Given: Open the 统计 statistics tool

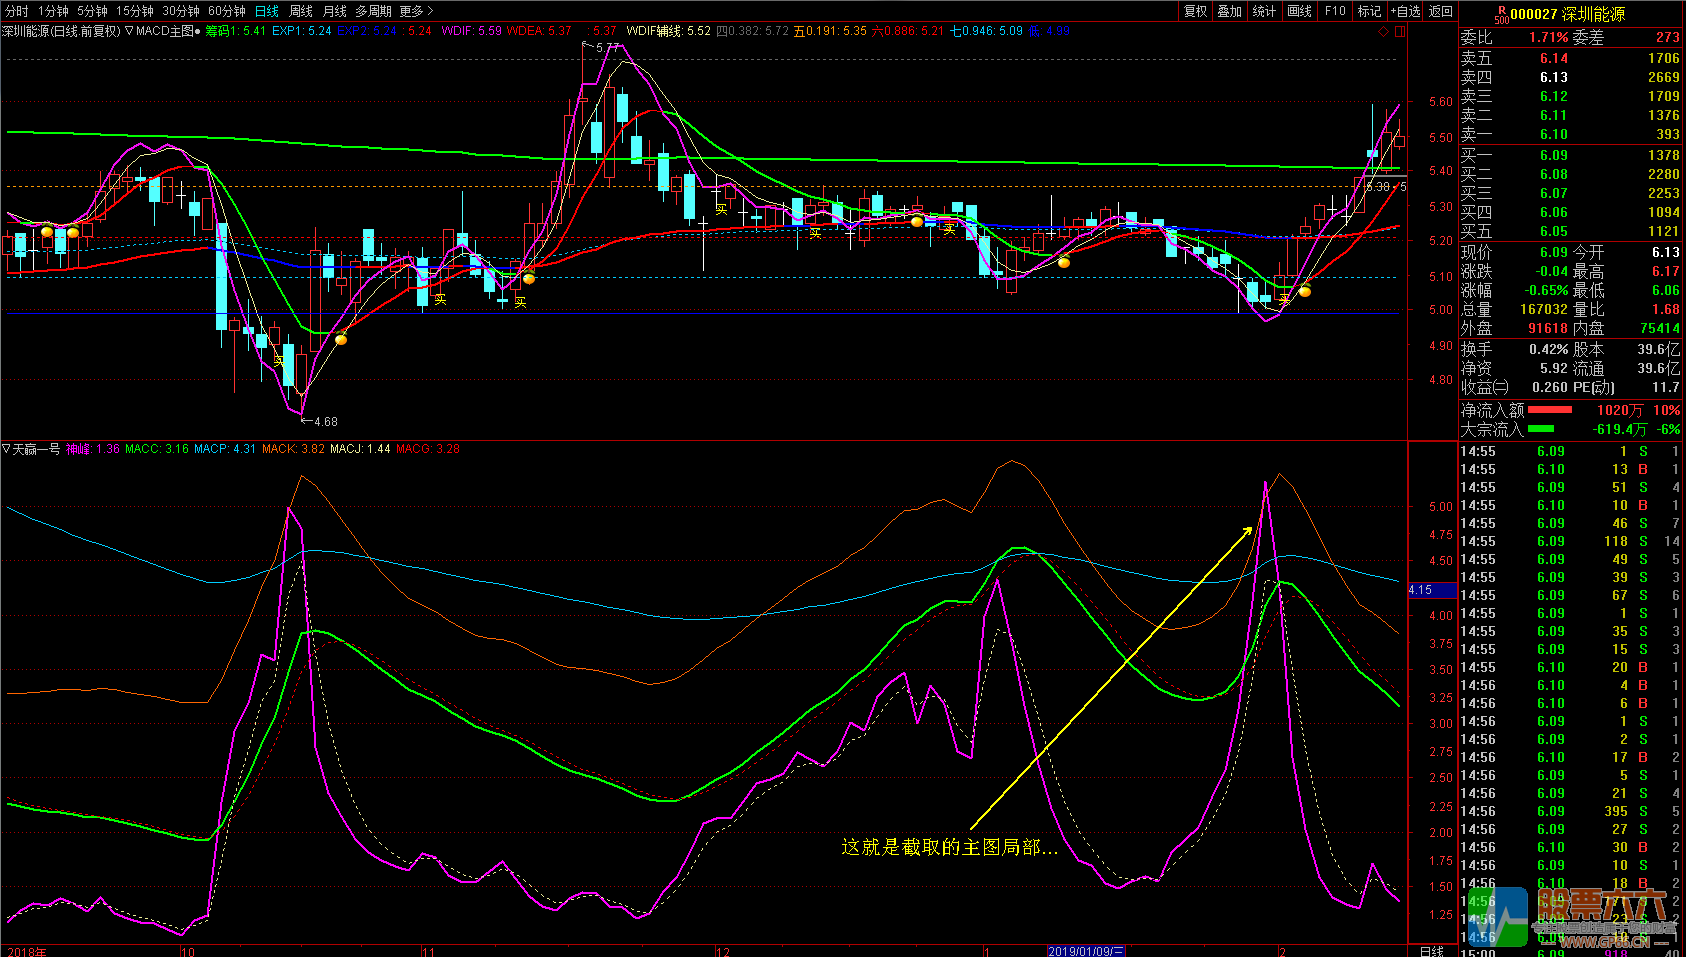Looking at the screenshot, I should [x=1264, y=11].
